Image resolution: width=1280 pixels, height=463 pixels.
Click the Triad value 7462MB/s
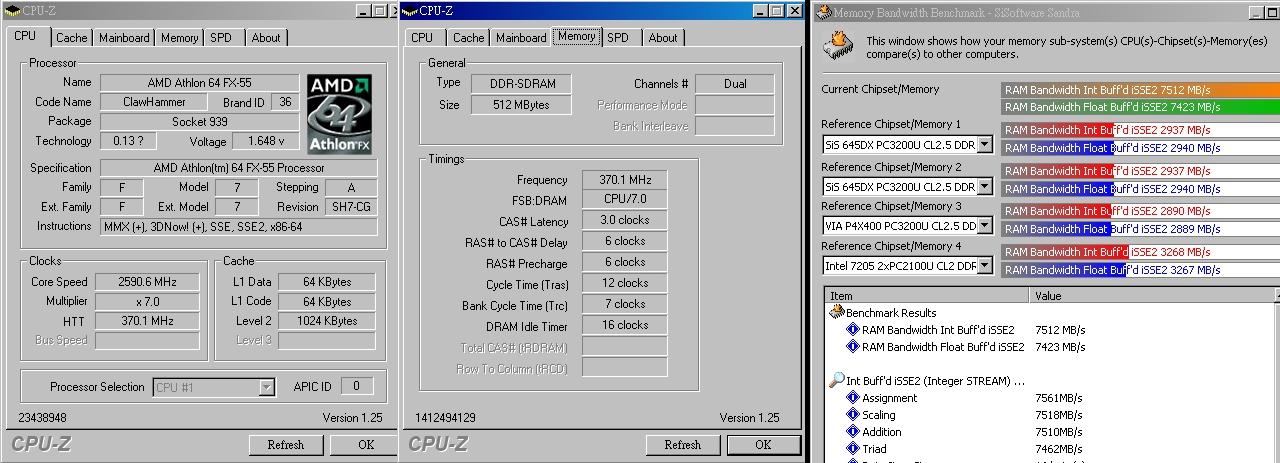point(1059,450)
